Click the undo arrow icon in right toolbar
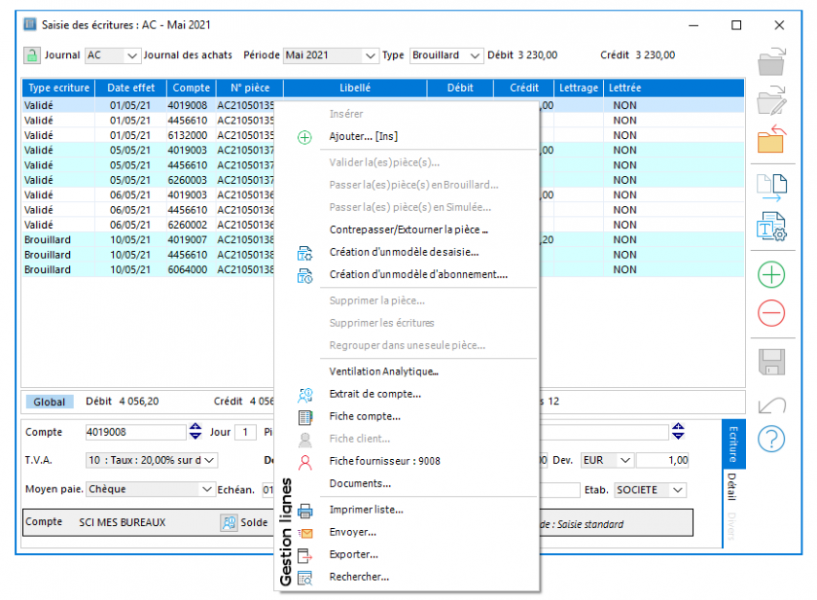 772,406
